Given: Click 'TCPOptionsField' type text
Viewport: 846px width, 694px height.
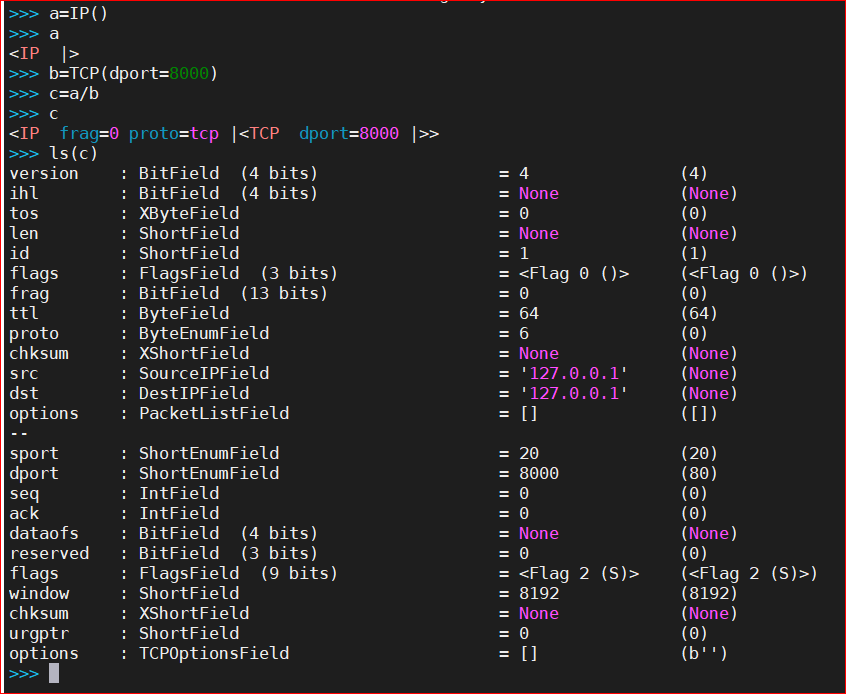Looking at the screenshot, I should point(214,653).
